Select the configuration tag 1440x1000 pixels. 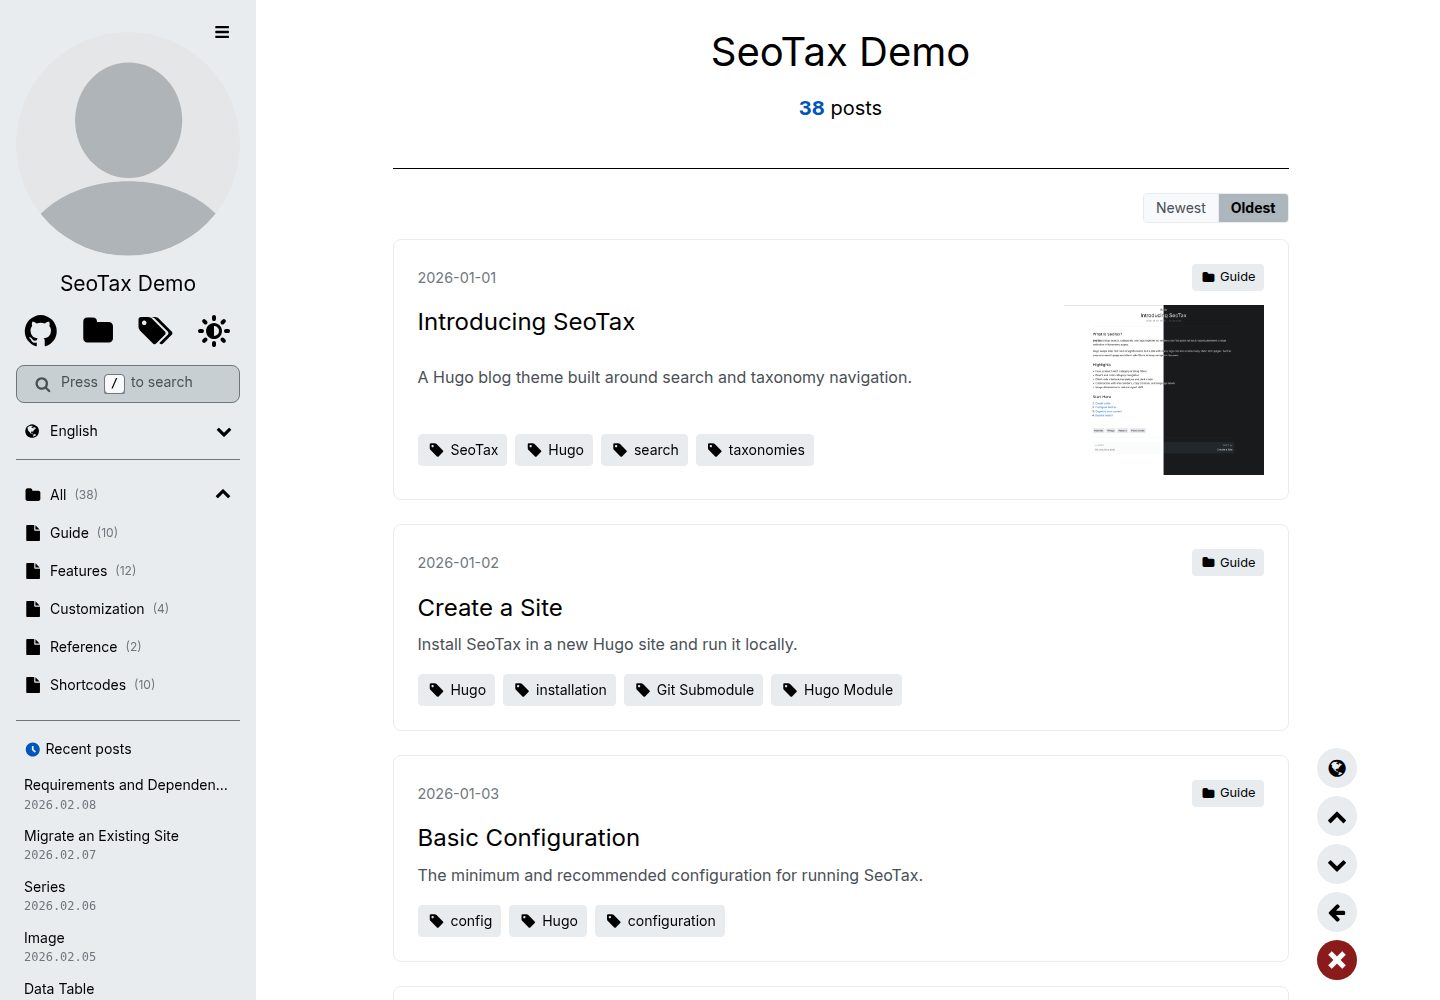(660, 921)
